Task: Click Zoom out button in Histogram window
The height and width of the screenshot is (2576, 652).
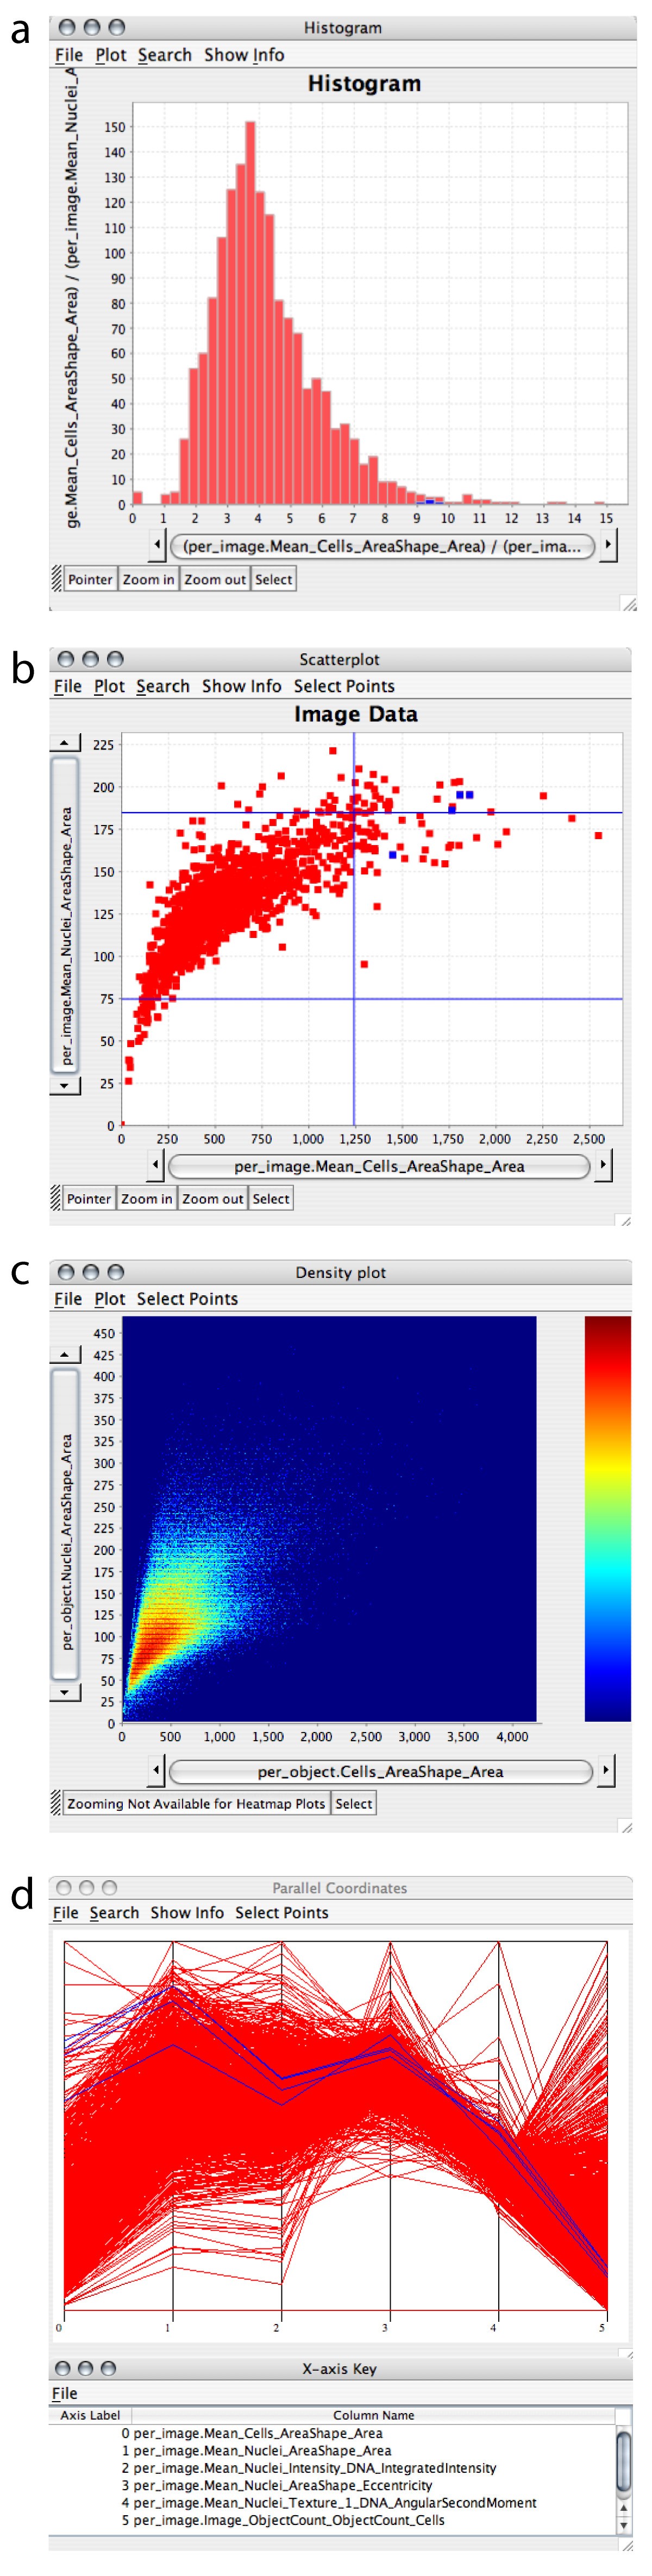Action: tap(215, 579)
